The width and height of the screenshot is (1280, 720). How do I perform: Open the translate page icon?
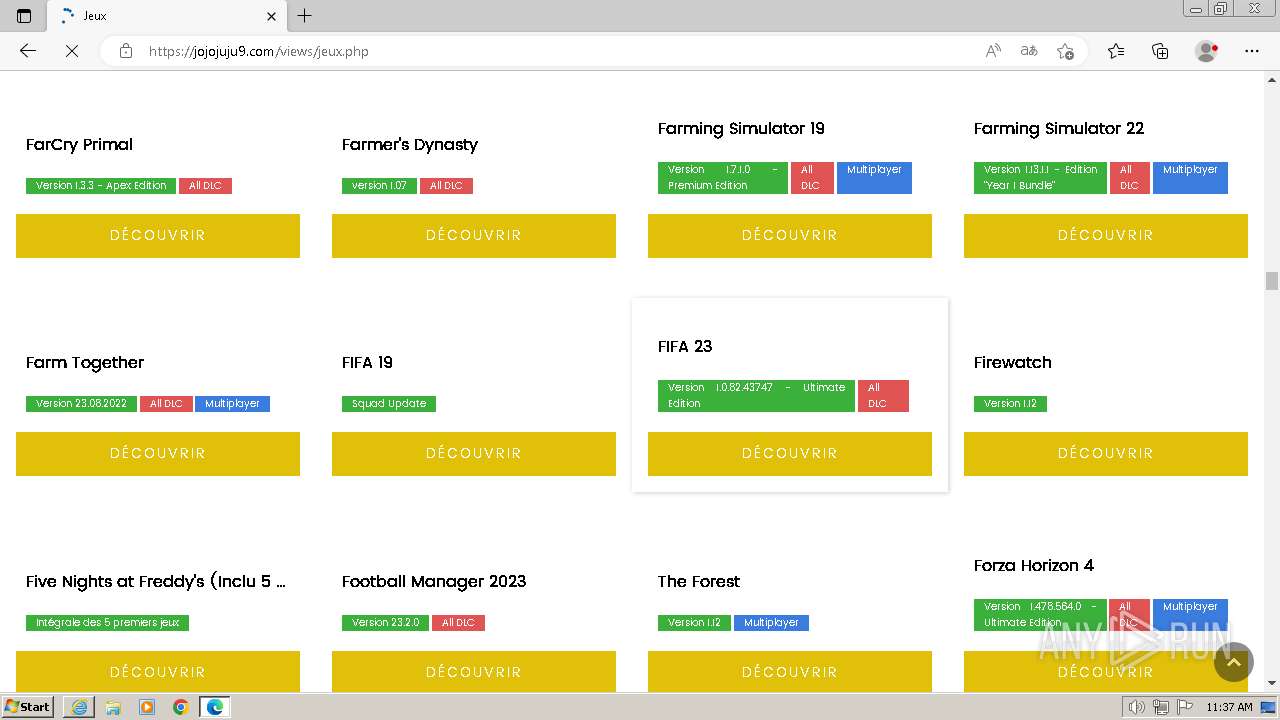tap(1029, 51)
